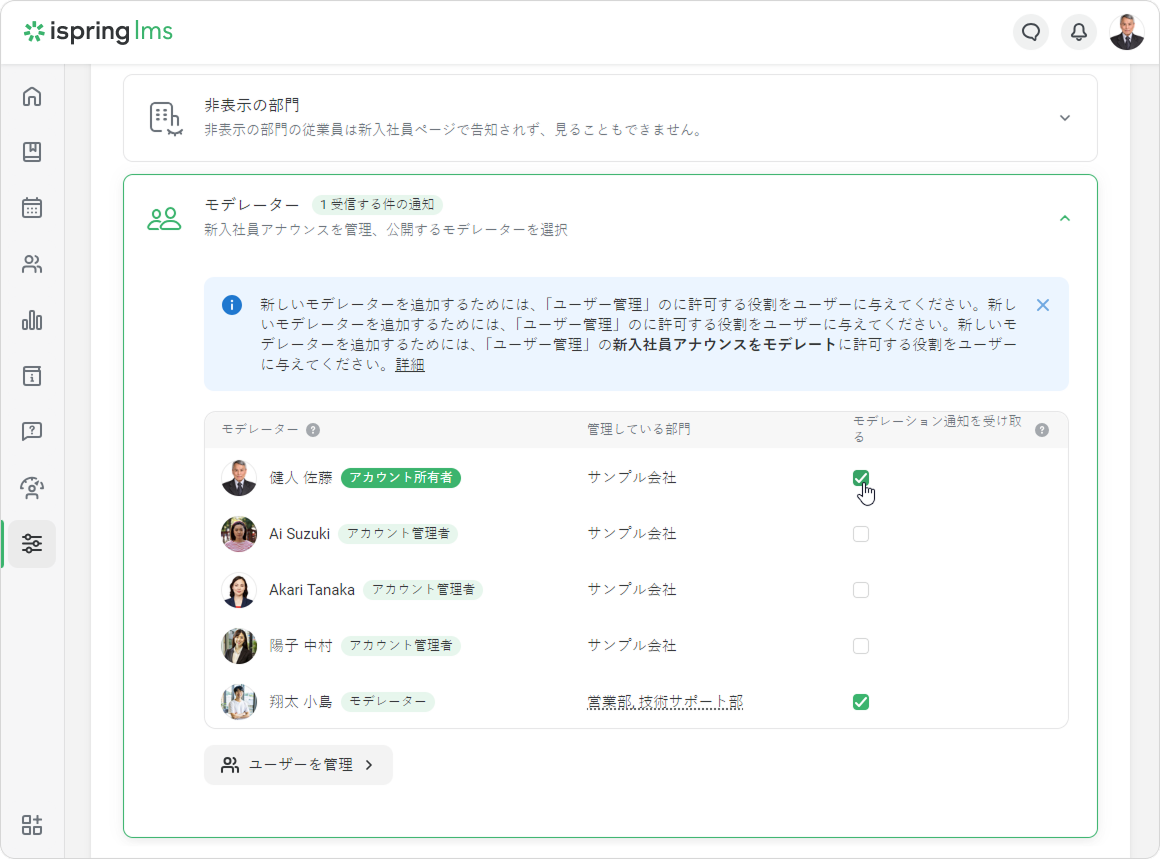Viewport: 1160px width, 859px height.
Task: Dismiss the blue info banner
Action: click(1043, 305)
